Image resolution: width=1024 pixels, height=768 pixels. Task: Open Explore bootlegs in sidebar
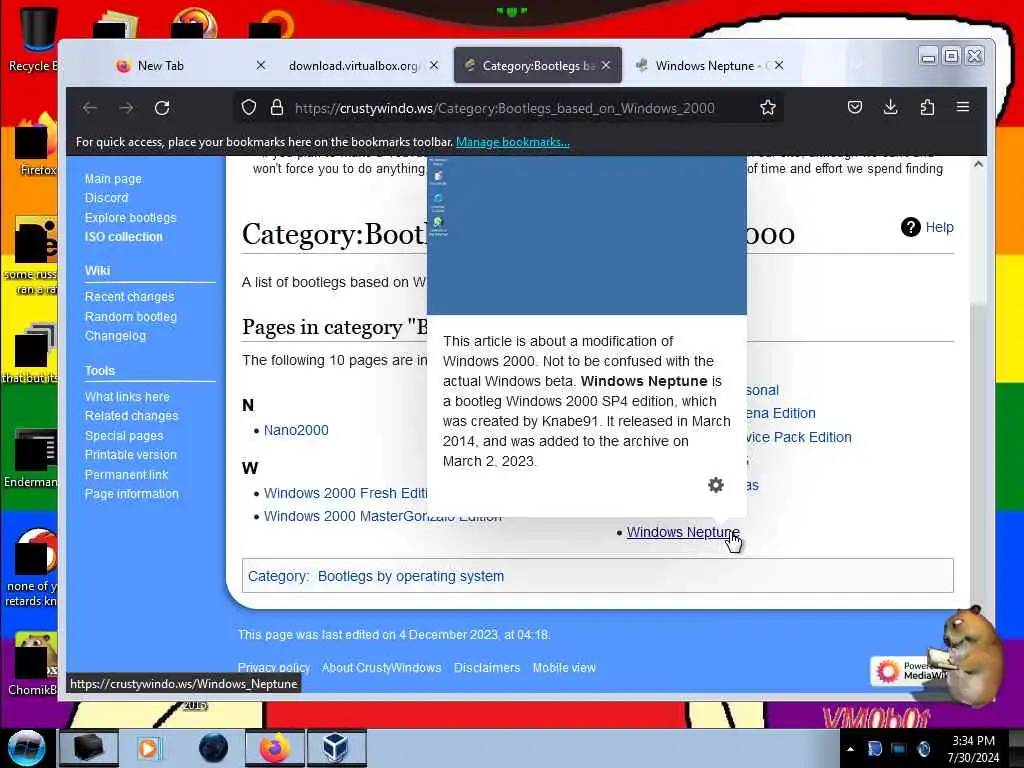pyautogui.click(x=131, y=217)
